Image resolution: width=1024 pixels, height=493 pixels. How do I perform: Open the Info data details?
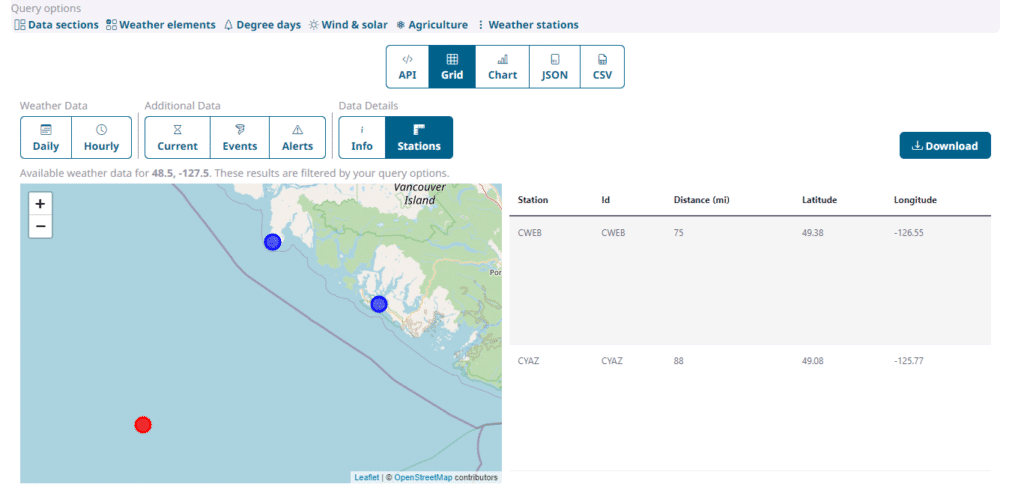362,138
